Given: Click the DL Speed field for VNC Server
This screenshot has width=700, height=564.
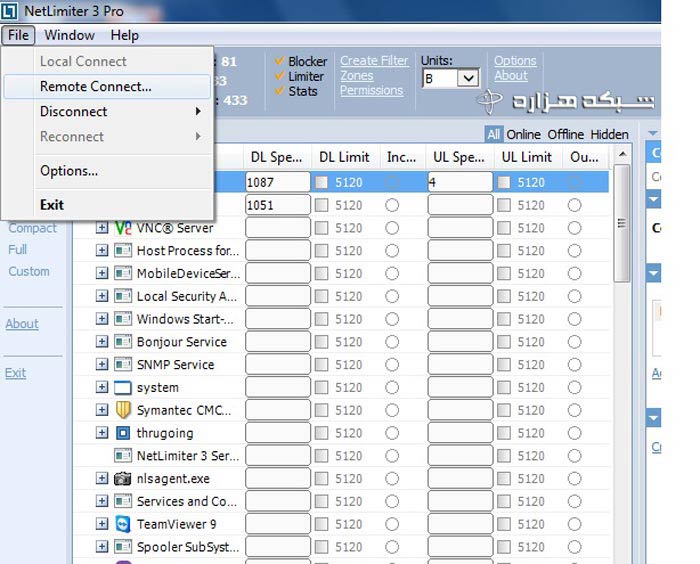Looking at the screenshot, I should coord(278,228).
